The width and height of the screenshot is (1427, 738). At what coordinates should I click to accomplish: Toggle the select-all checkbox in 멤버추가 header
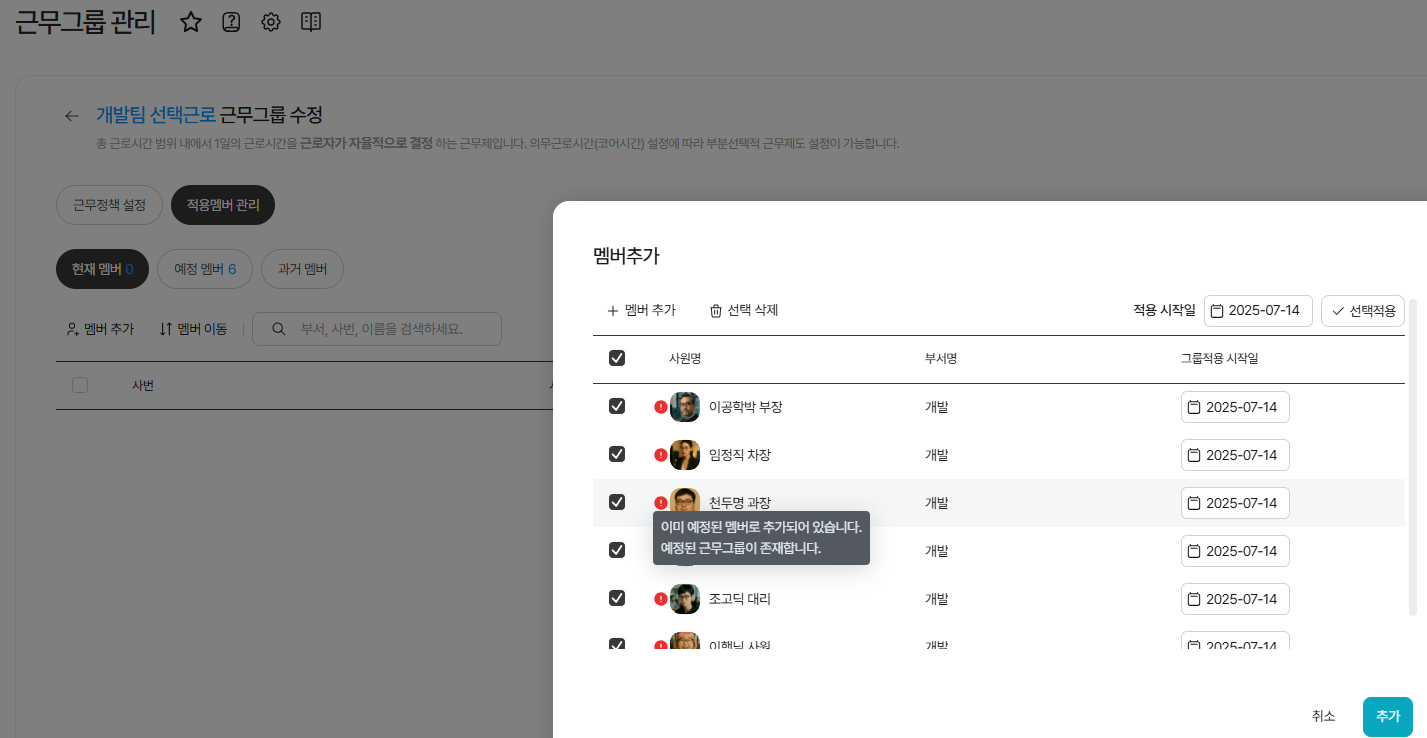point(617,358)
